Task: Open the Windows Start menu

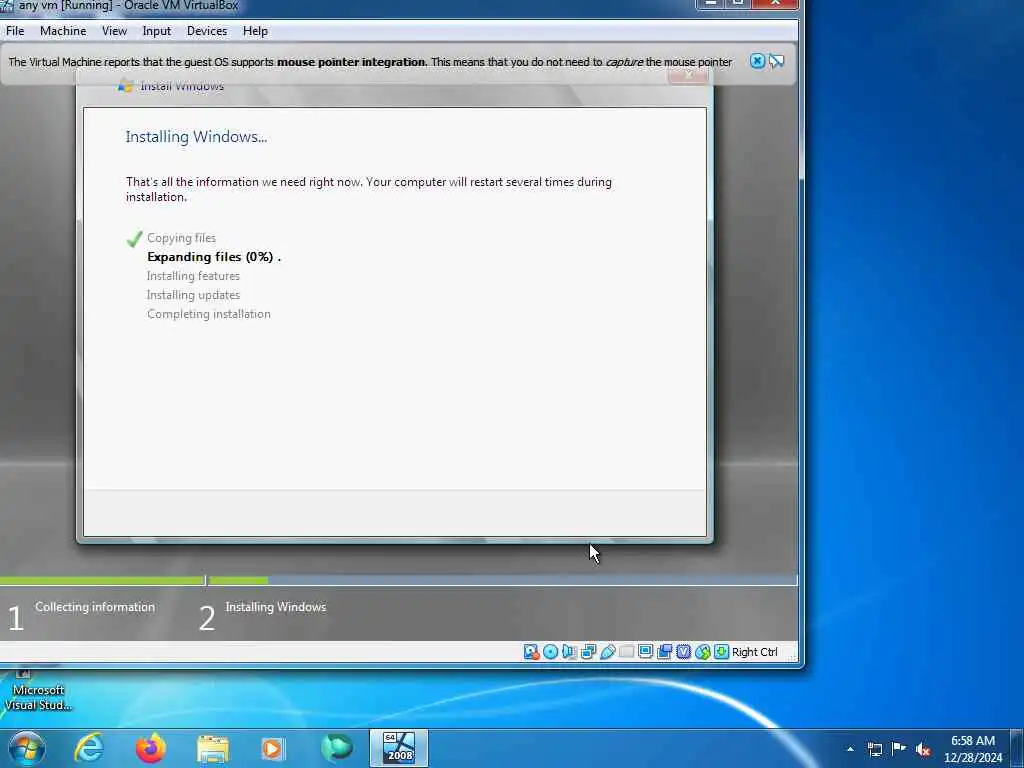Action: click(26, 748)
